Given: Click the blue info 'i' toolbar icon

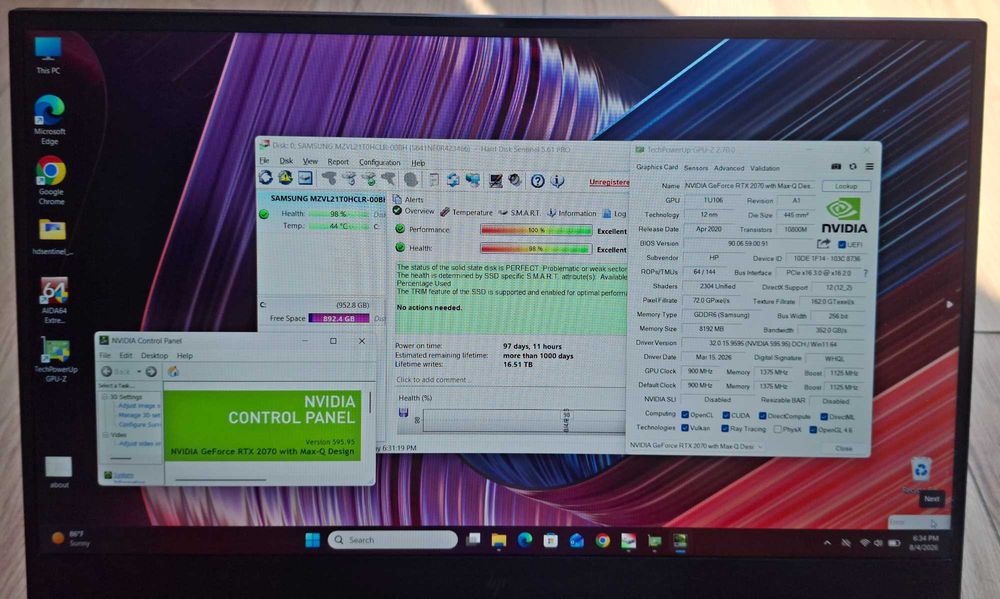Looking at the screenshot, I should pyautogui.click(x=557, y=181).
